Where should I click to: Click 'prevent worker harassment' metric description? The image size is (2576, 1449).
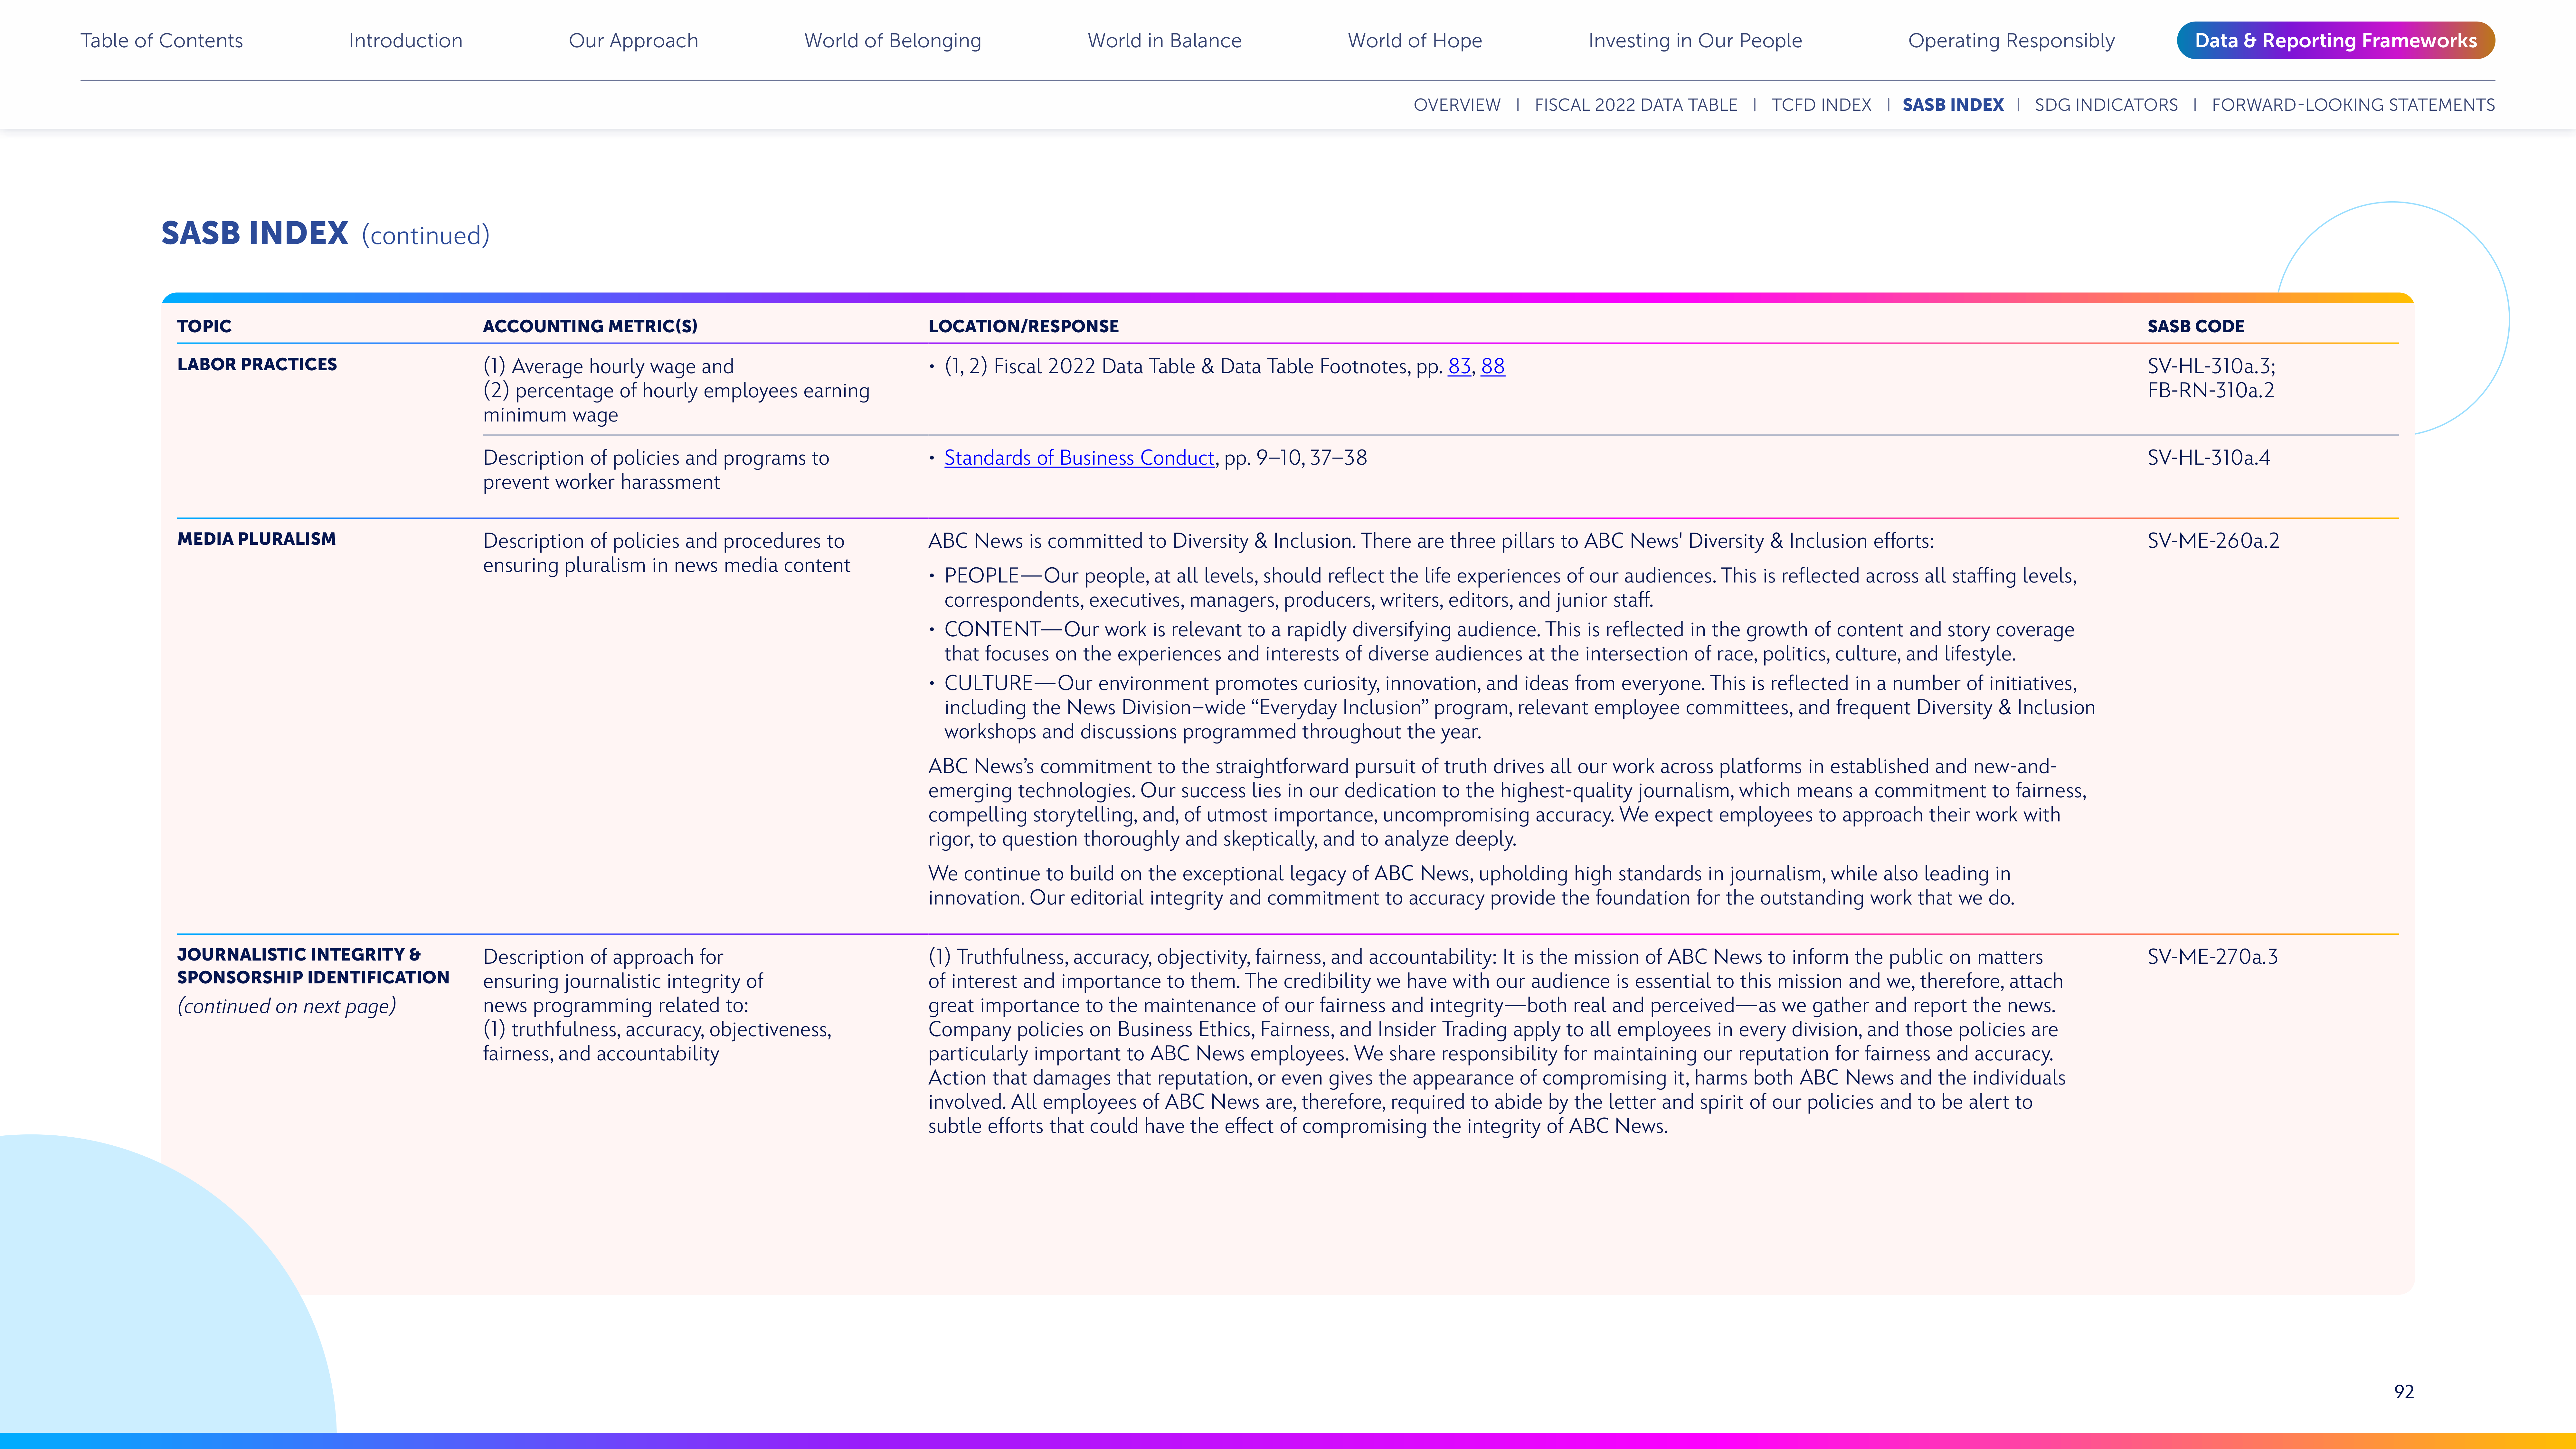656,470
